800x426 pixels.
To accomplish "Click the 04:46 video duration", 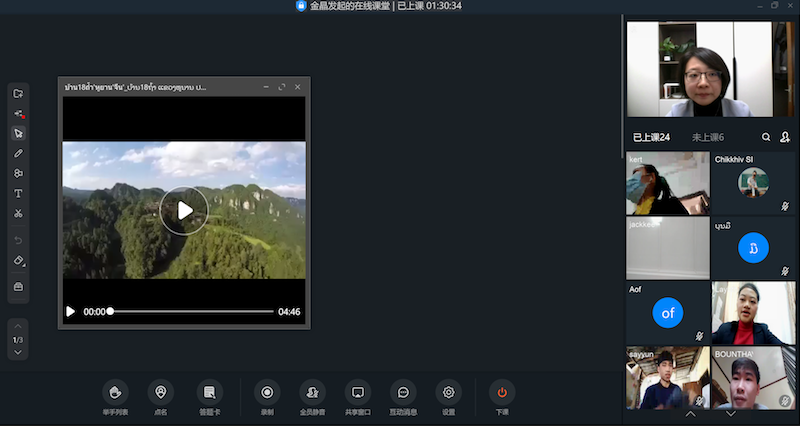I will coord(289,312).
